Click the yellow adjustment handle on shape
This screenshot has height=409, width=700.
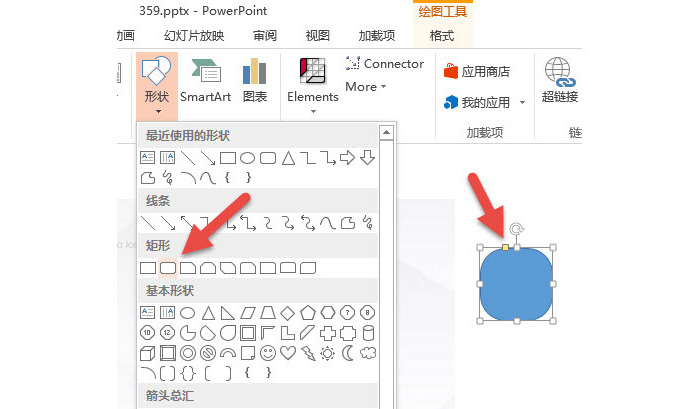(505, 247)
